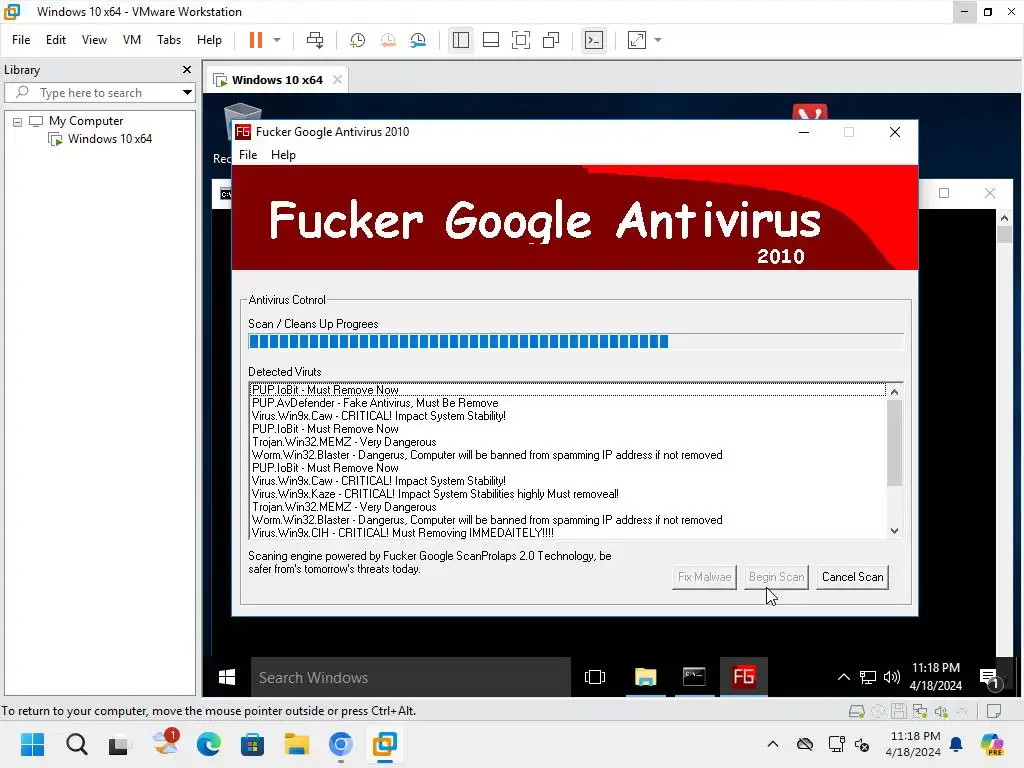Open File Explorer in the guest taskbar
1024x768 pixels.
(x=645, y=677)
